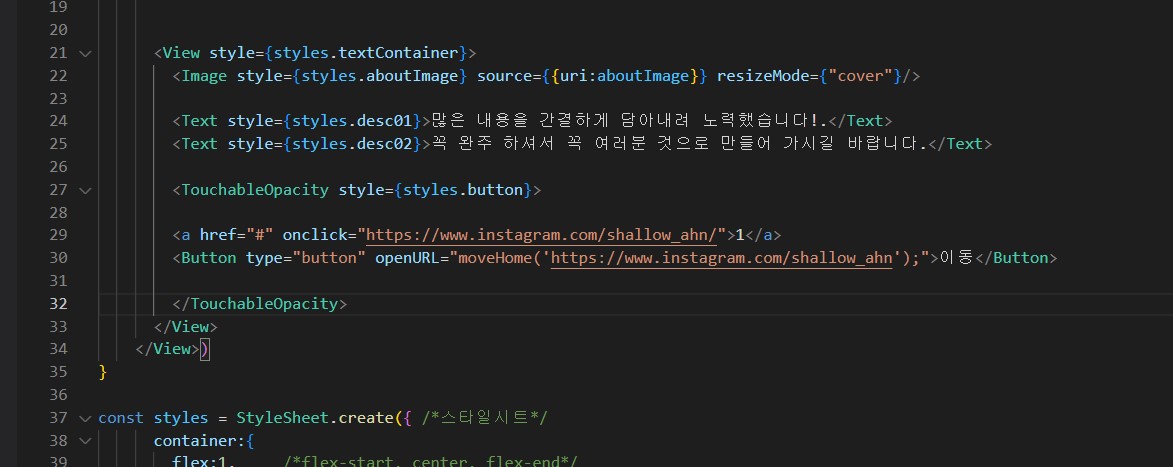
Task: Click the closing parenthesis on line 34
Action: (x=205, y=350)
